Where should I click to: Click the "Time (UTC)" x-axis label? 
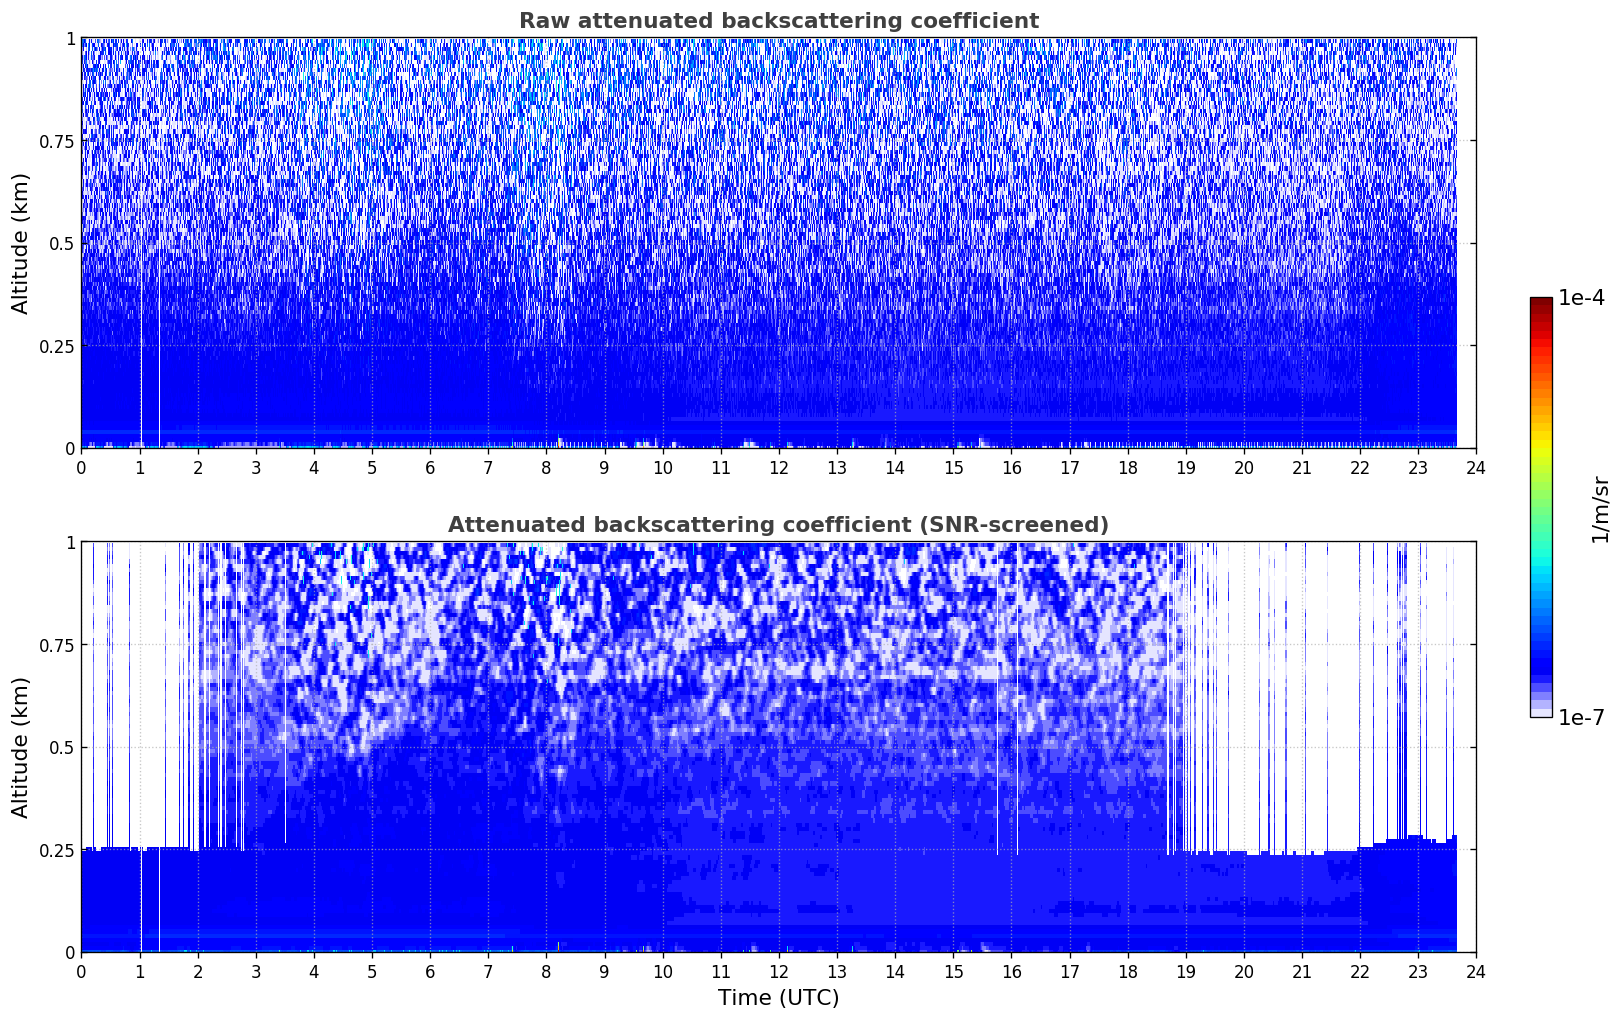tap(778, 998)
